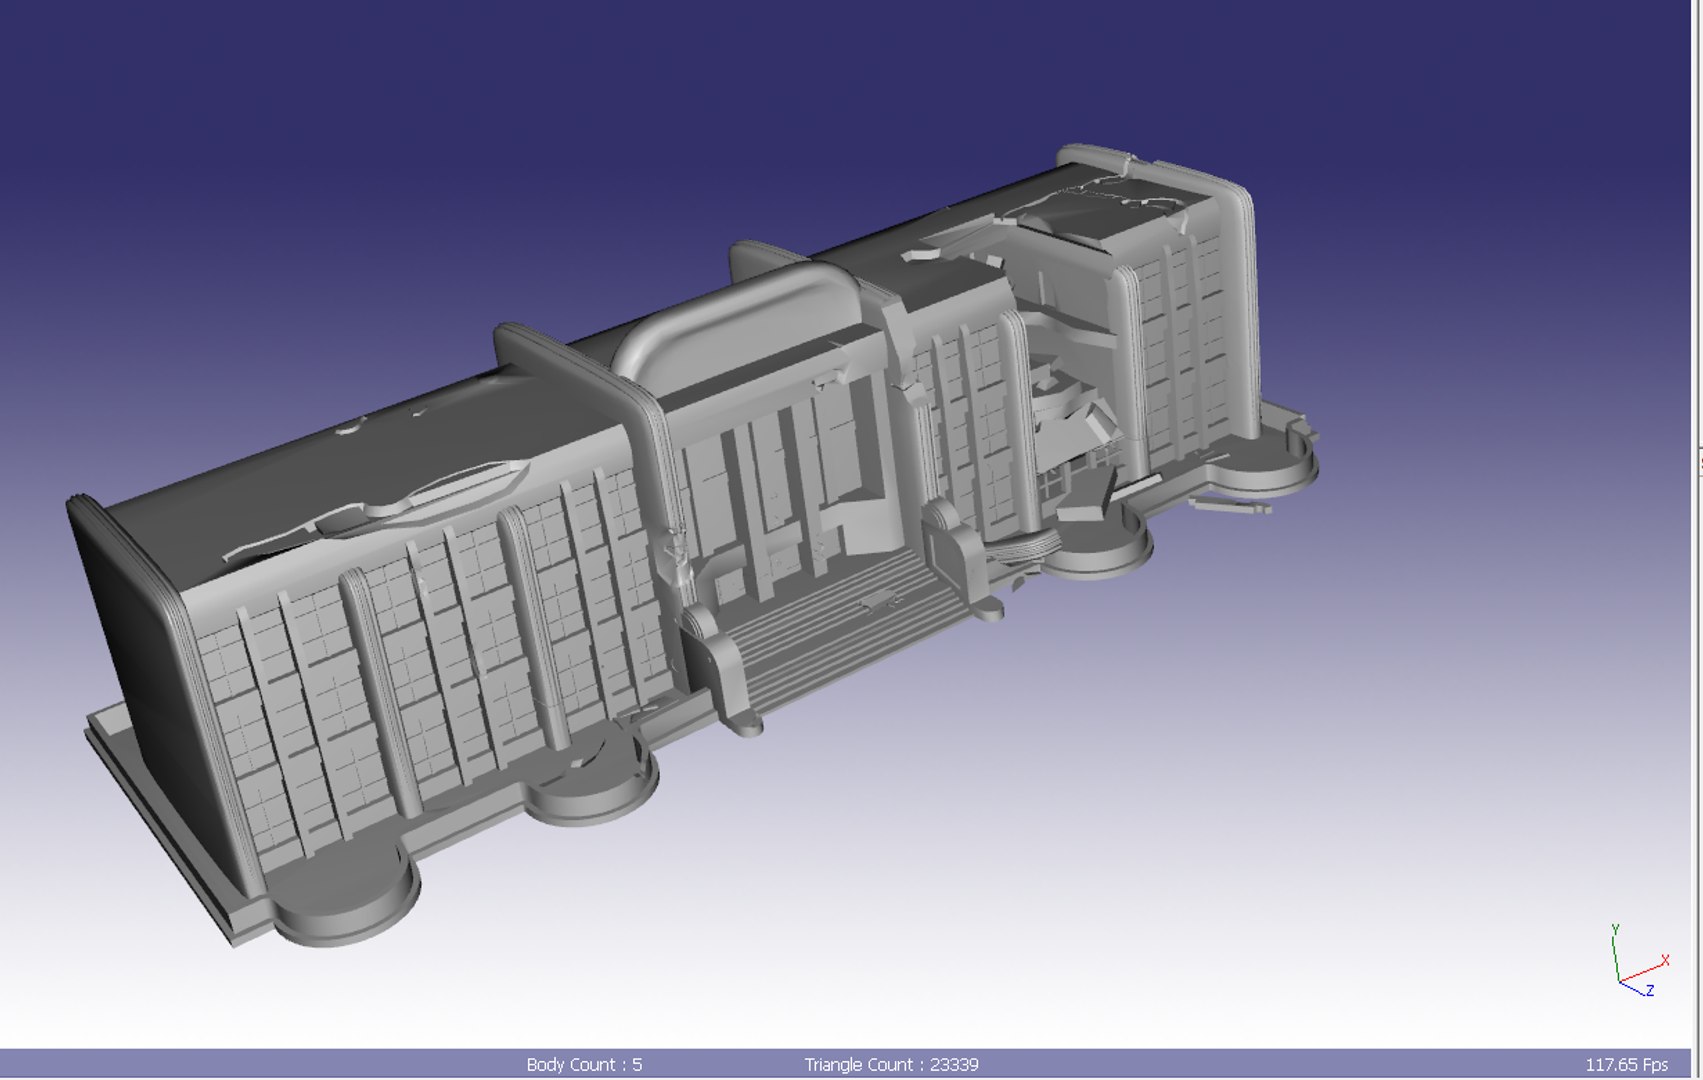Click the '117.65 Fps' frame rate readout
The width and height of the screenshot is (1703, 1080).
[x=1626, y=1065]
